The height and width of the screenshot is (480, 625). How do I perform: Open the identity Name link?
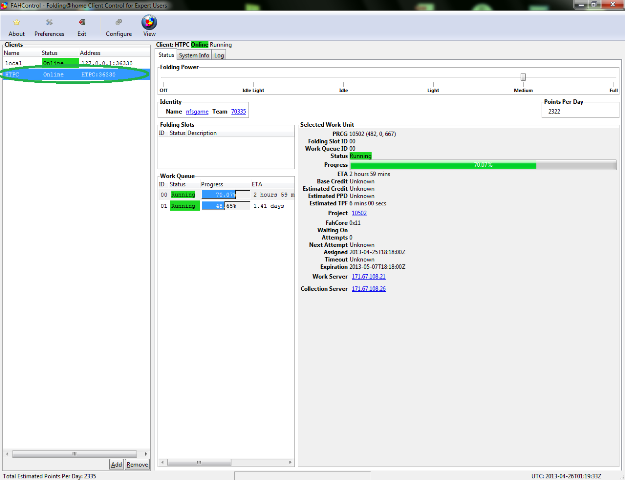tap(197, 112)
